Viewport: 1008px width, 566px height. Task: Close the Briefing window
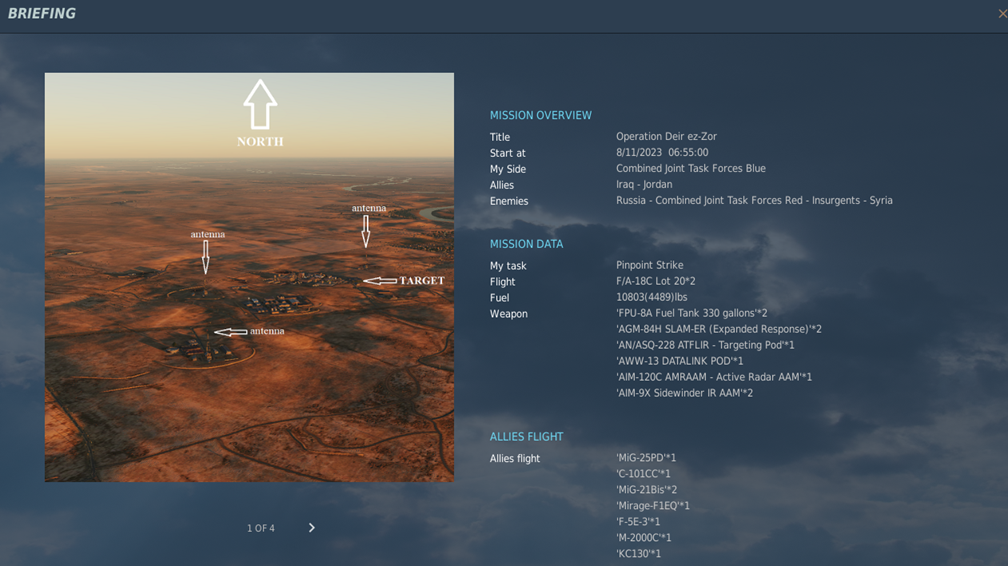click(1002, 14)
